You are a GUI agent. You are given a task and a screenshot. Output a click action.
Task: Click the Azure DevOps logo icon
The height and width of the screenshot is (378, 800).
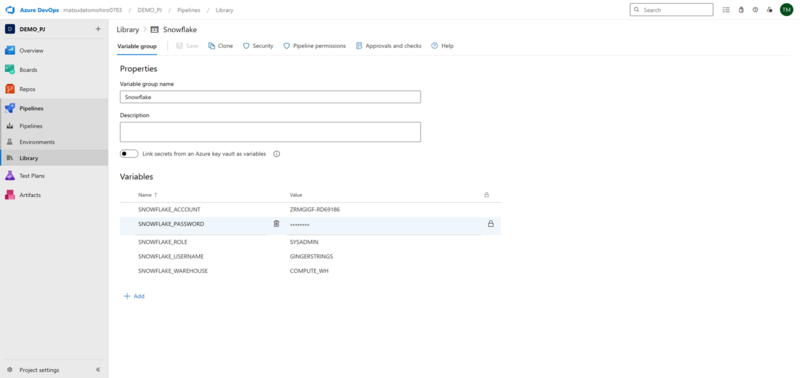point(10,10)
